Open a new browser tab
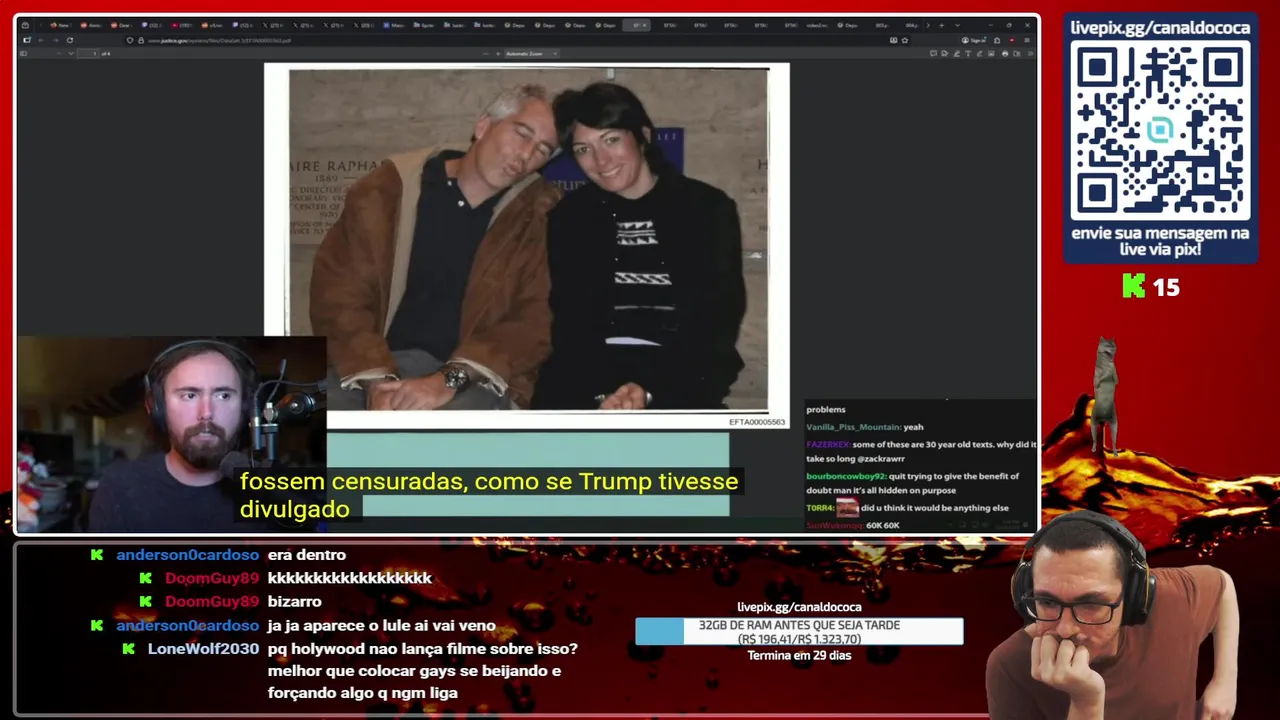The image size is (1280, 720). click(941, 25)
